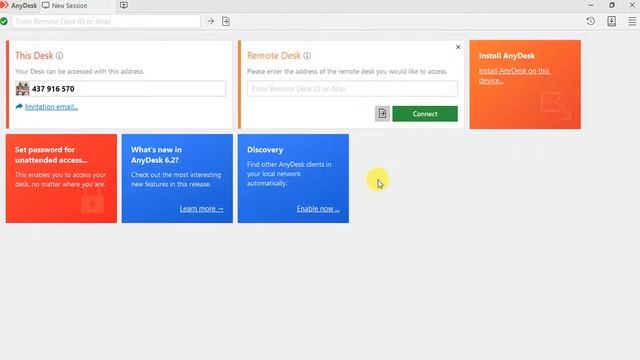Open the session history icon
Image resolution: width=640 pixels, height=360 pixels.
(590, 21)
